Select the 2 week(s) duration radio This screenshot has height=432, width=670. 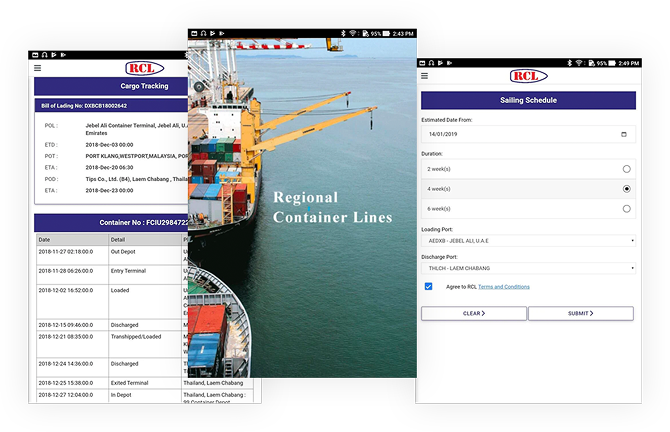pos(627,169)
